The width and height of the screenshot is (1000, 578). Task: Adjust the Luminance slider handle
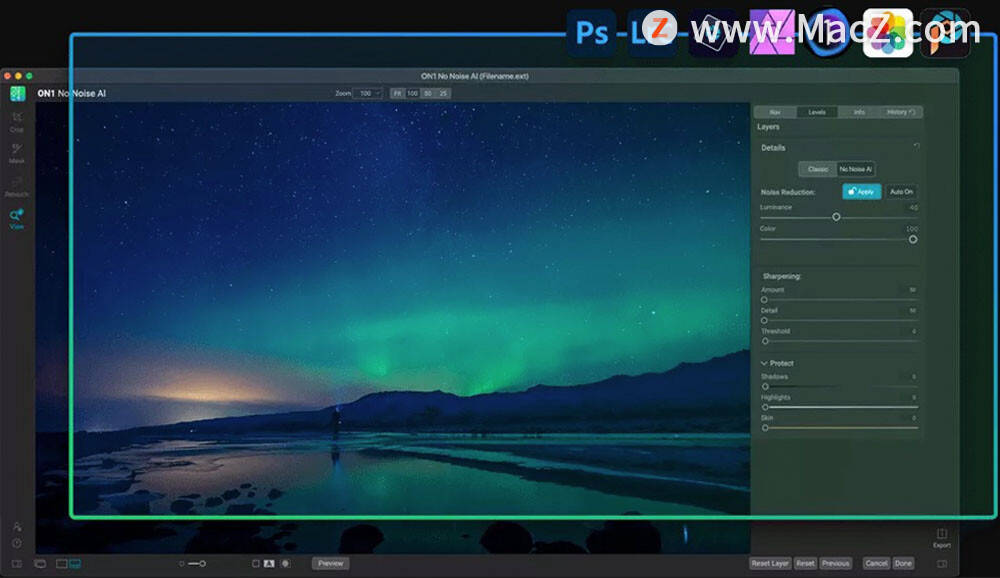coord(836,217)
